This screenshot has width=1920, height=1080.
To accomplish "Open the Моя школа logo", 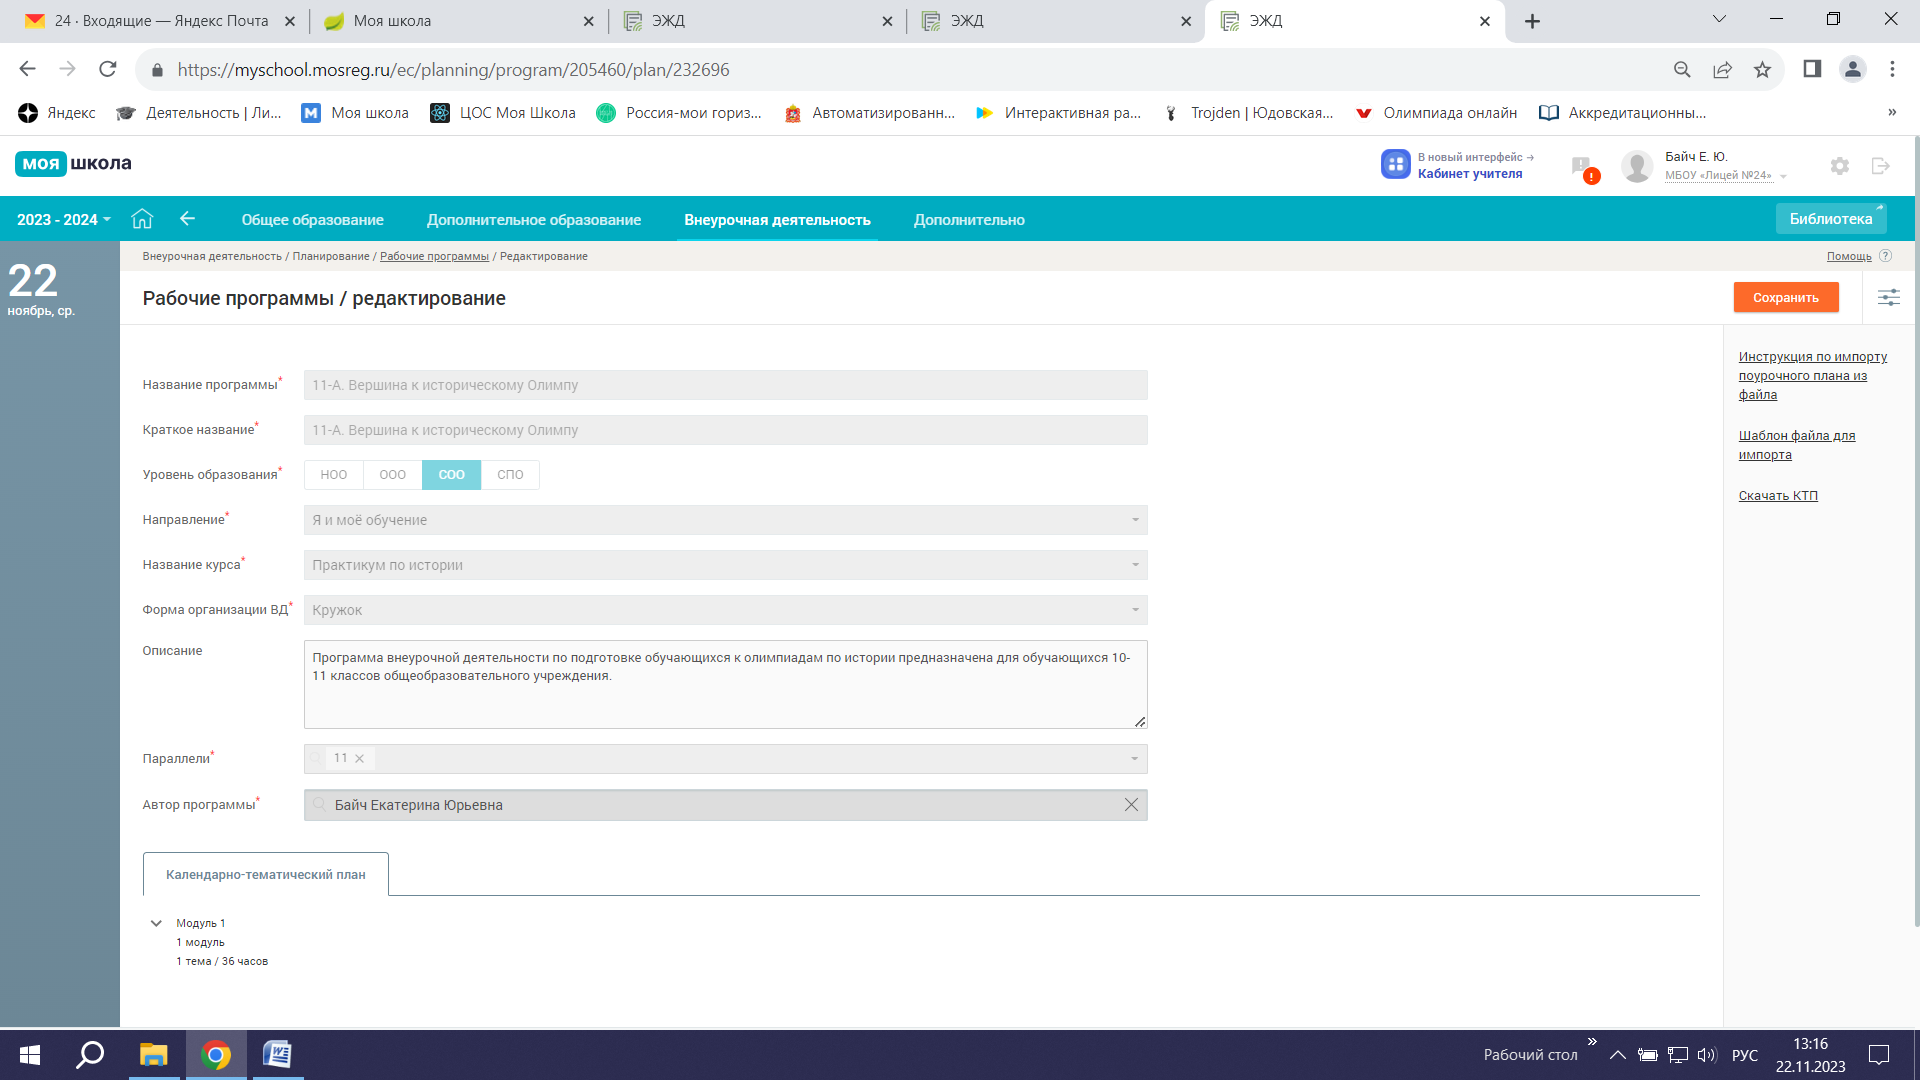I will (x=73, y=163).
